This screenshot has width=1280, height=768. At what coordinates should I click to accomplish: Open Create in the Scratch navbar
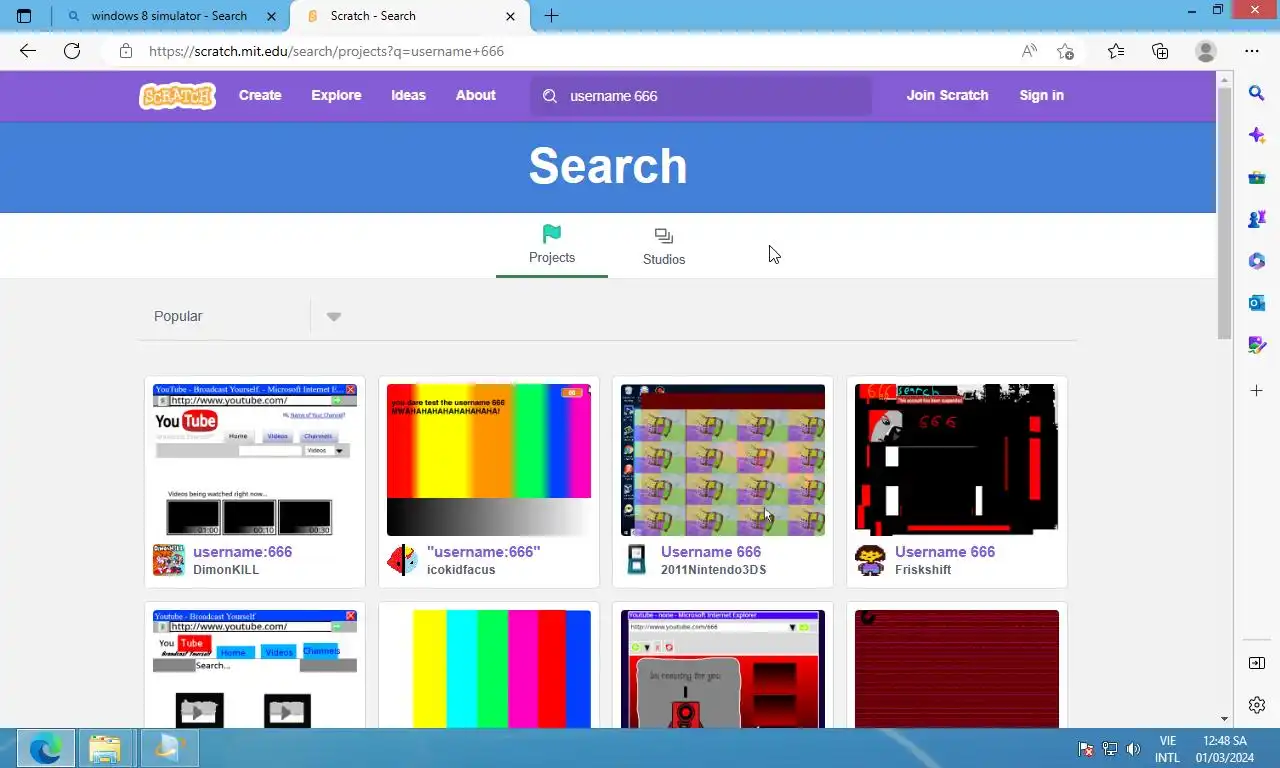tap(260, 95)
